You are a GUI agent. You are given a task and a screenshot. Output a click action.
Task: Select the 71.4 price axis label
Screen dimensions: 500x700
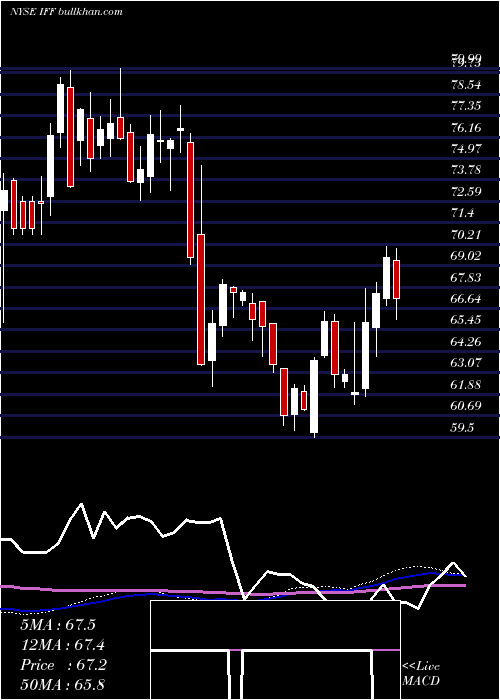coord(462,213)
